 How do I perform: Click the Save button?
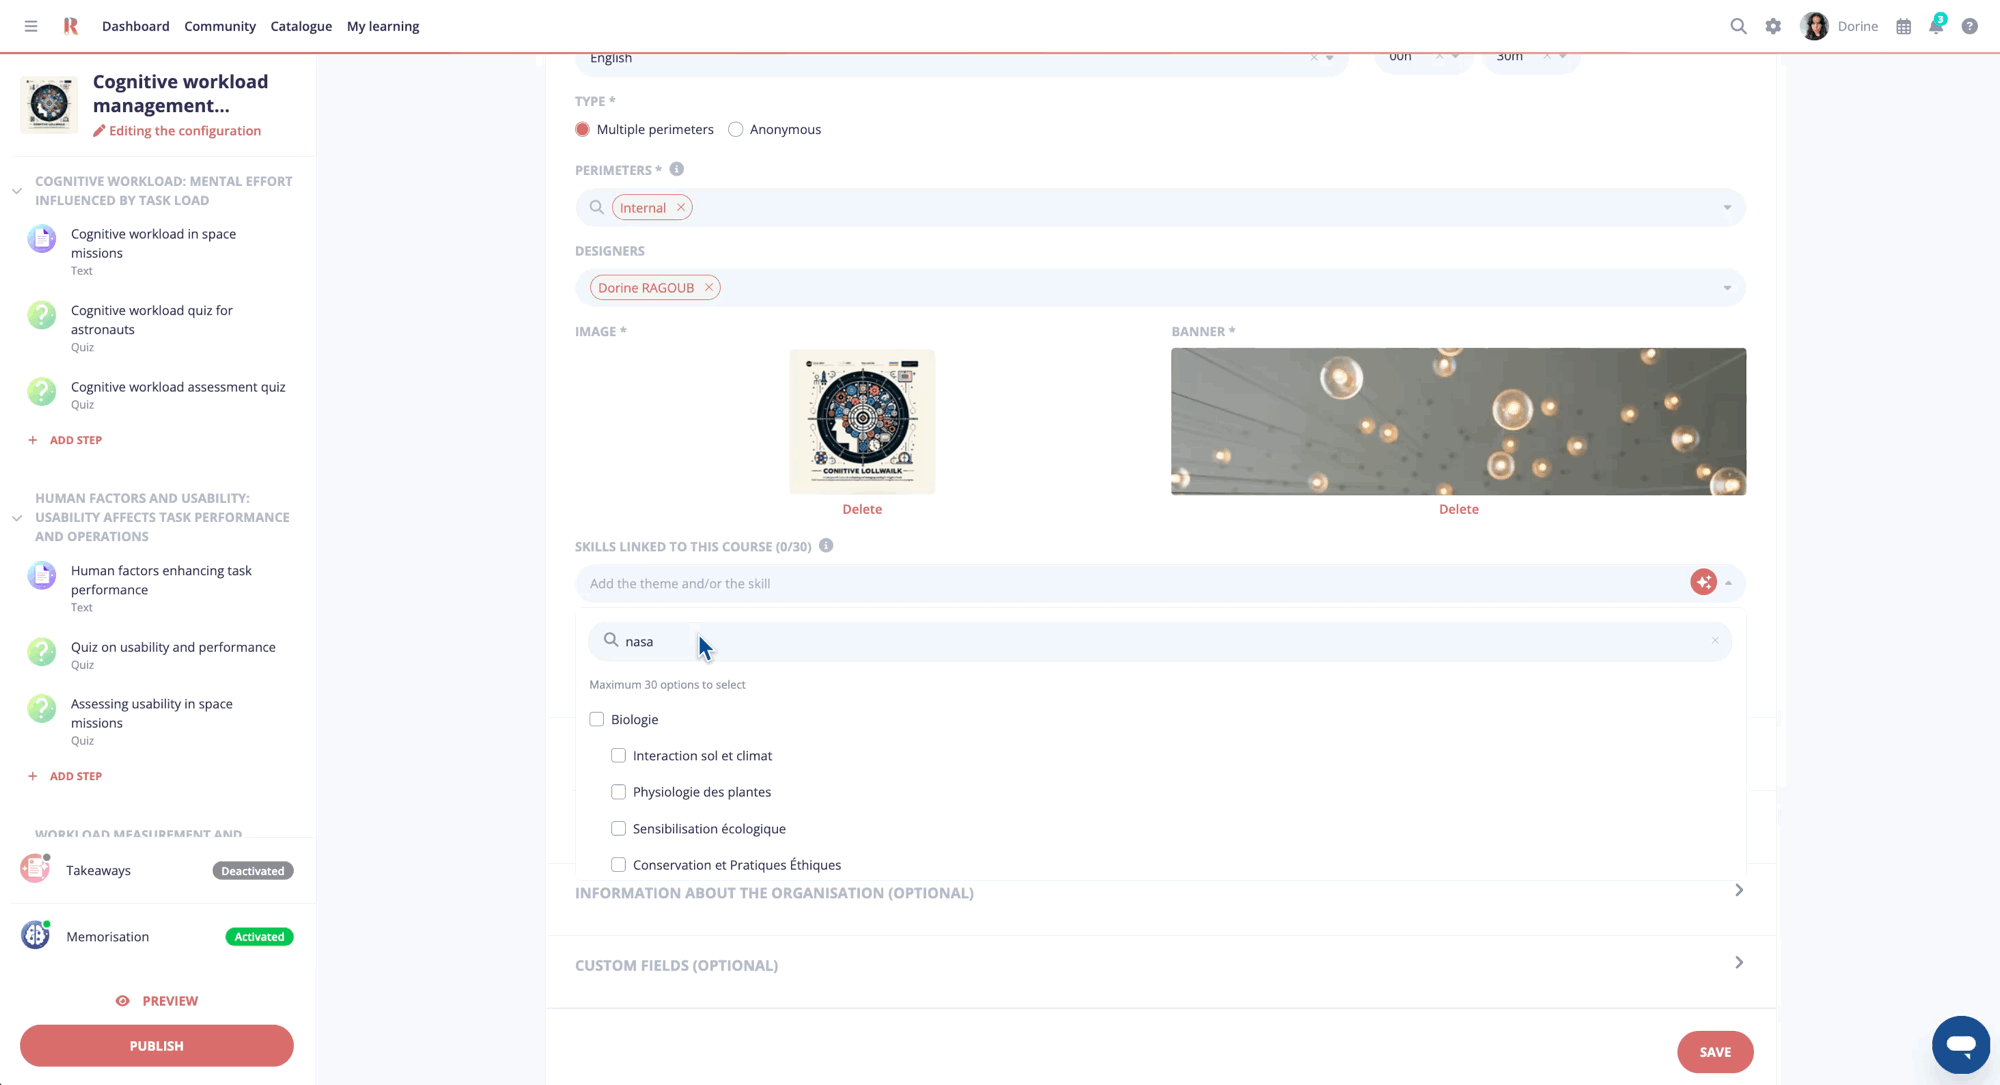[1714, 1052]
